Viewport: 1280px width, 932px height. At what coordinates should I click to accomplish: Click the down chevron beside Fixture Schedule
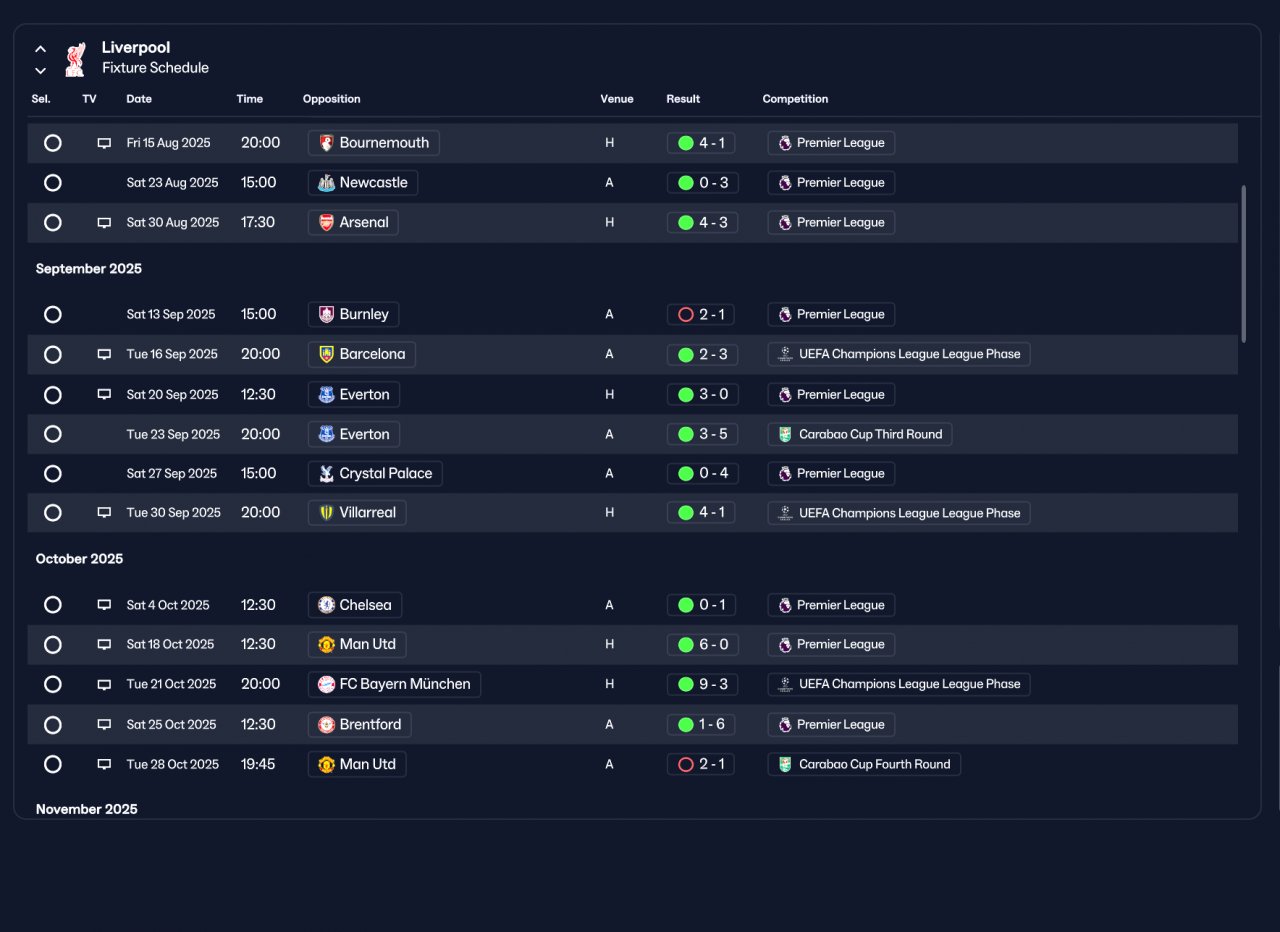click(x=41, y=71)
